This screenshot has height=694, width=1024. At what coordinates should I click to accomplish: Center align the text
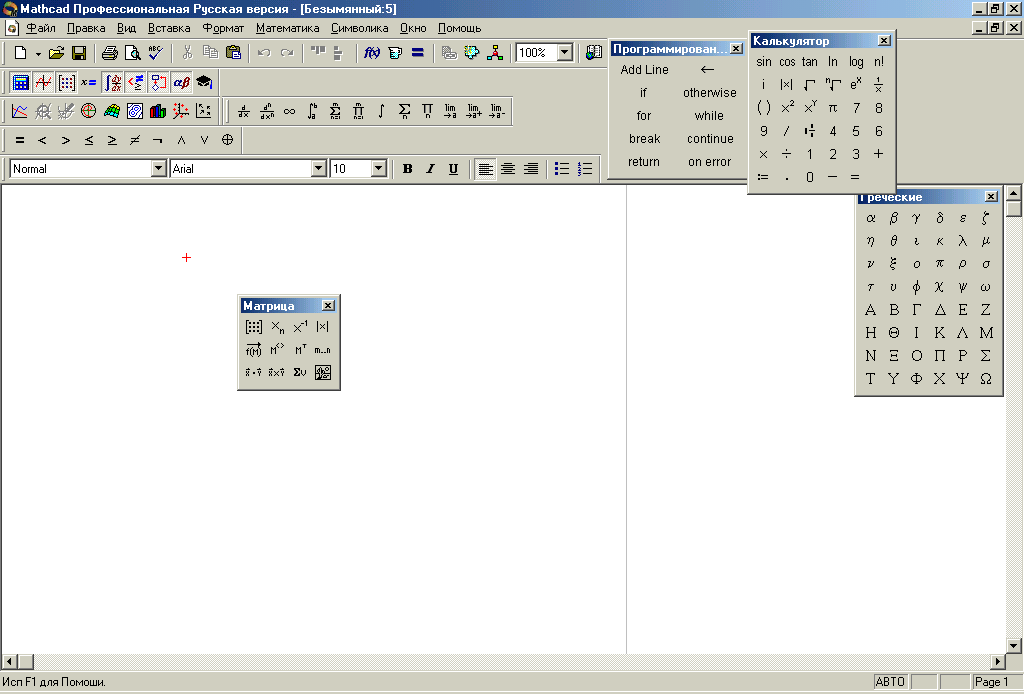coord(508,168)
